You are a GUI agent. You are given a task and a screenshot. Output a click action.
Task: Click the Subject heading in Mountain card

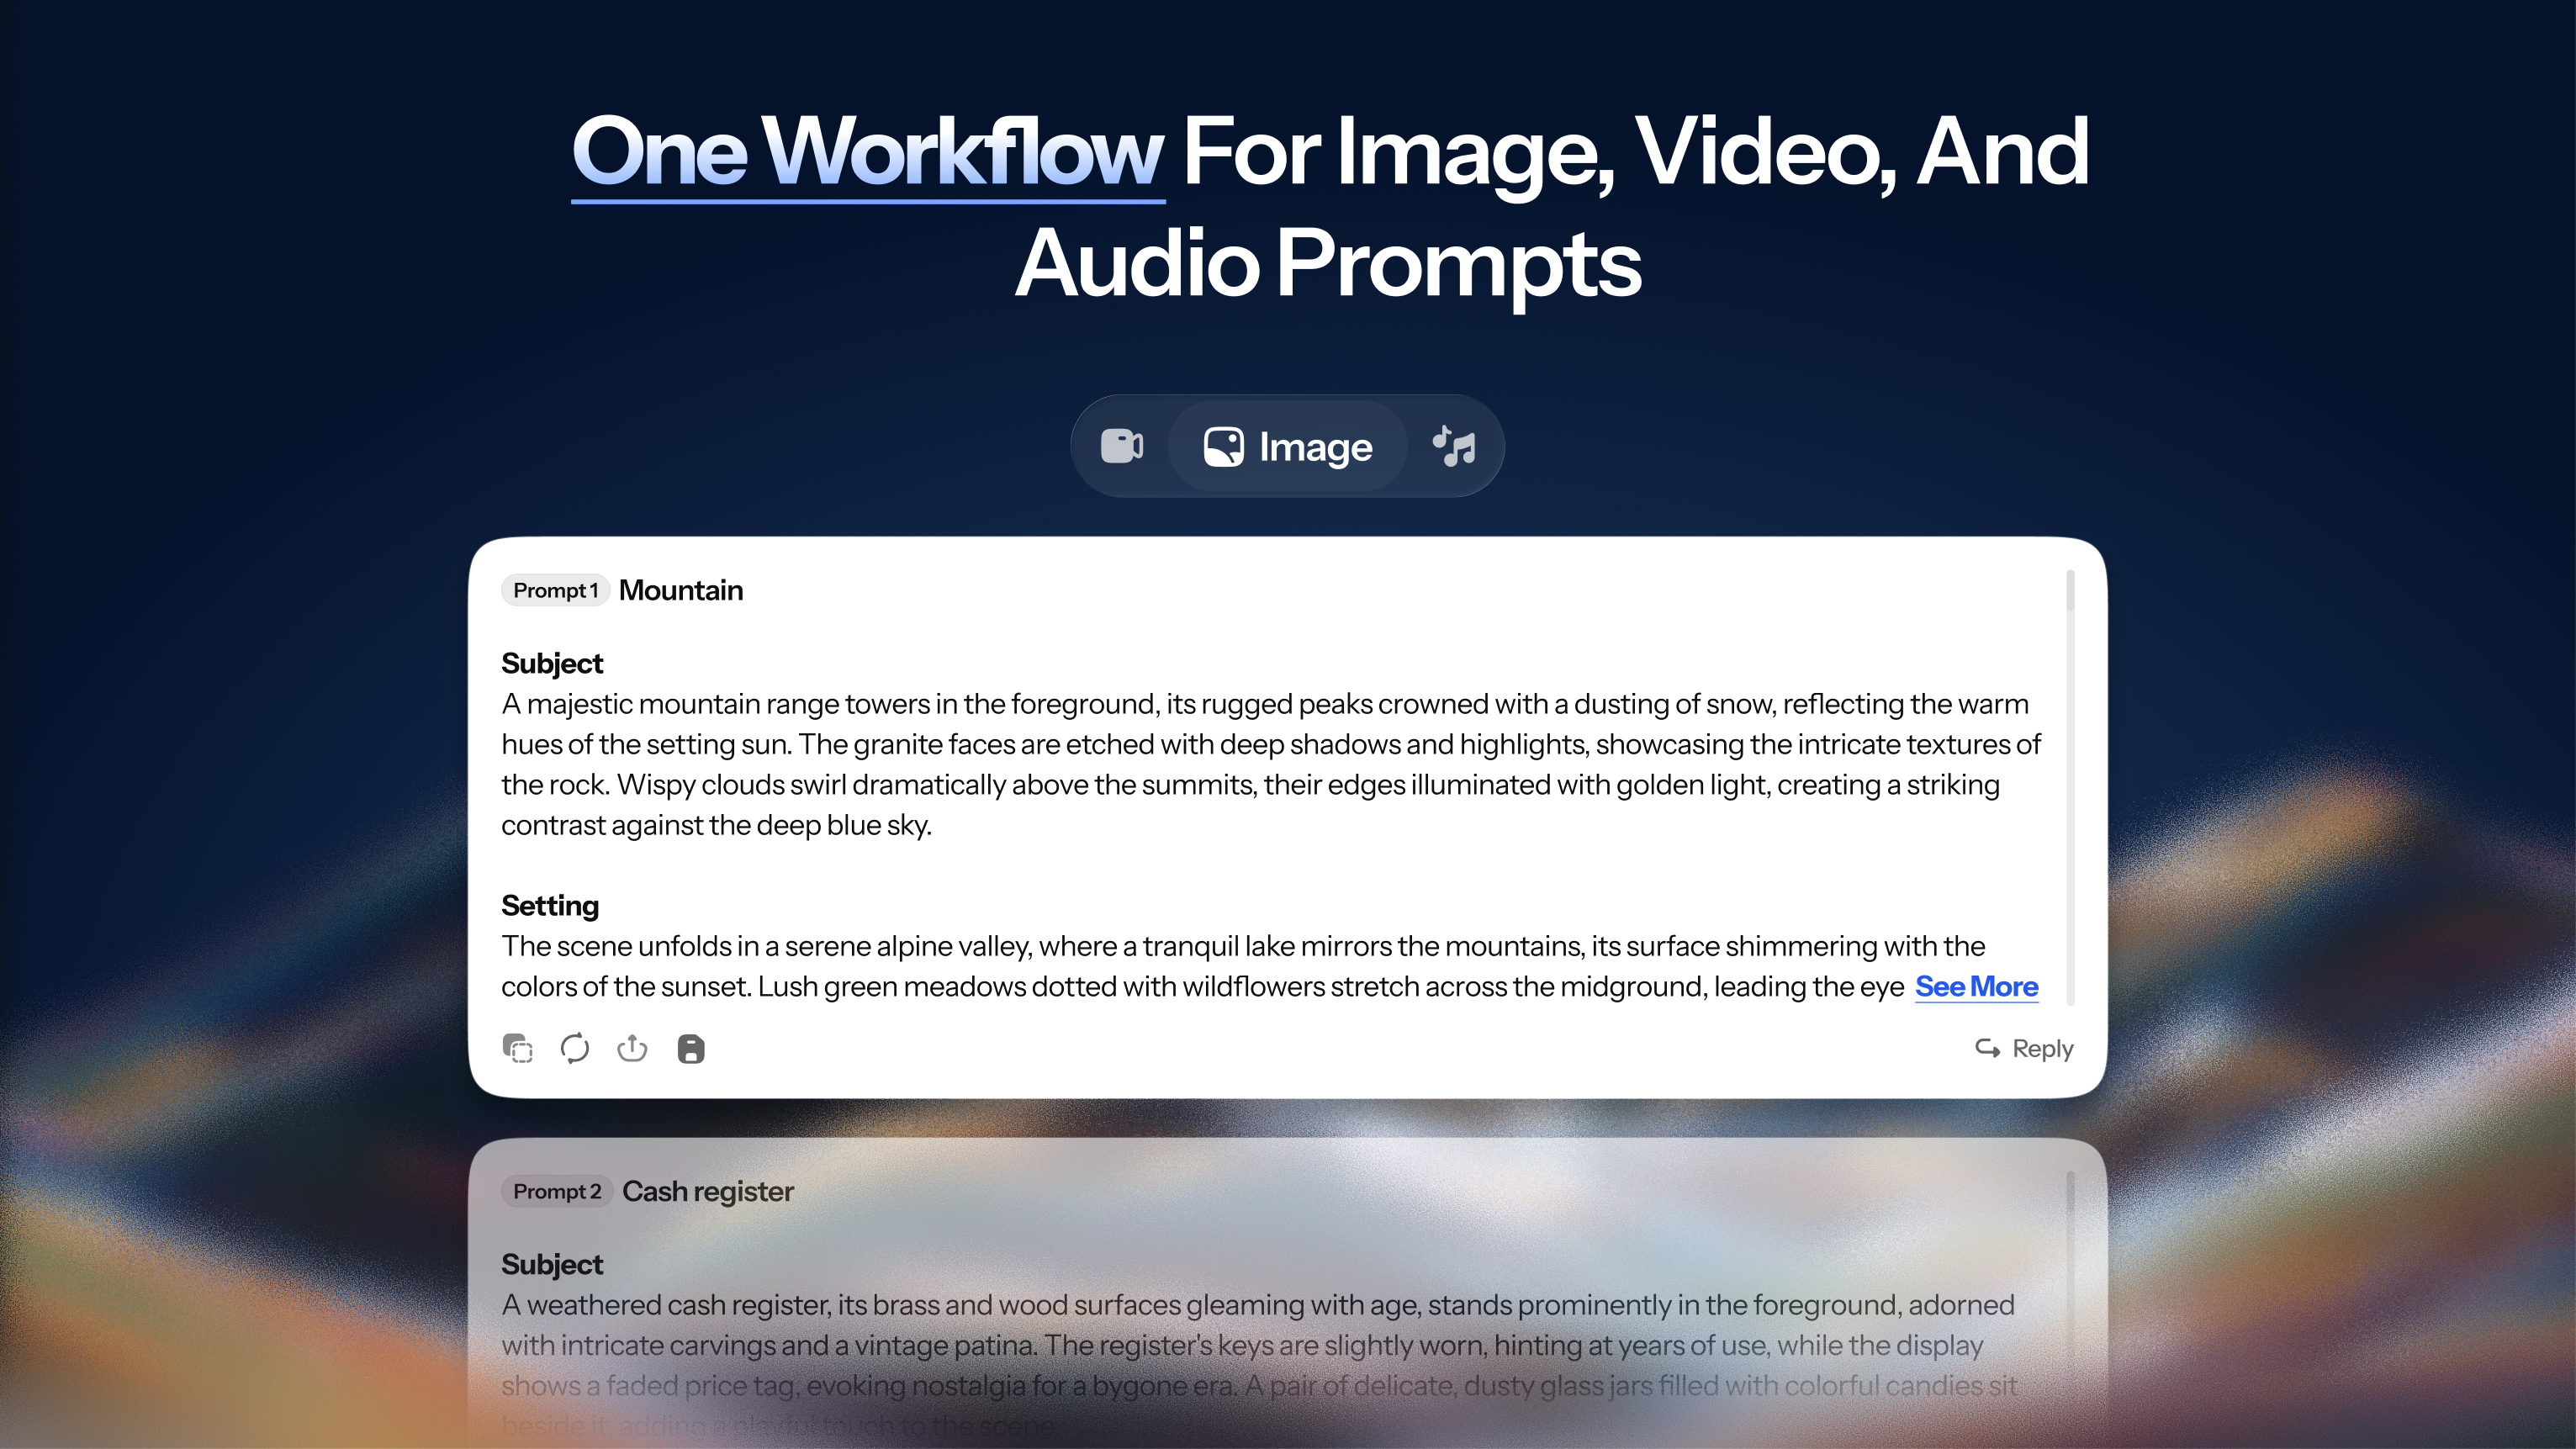552,663
